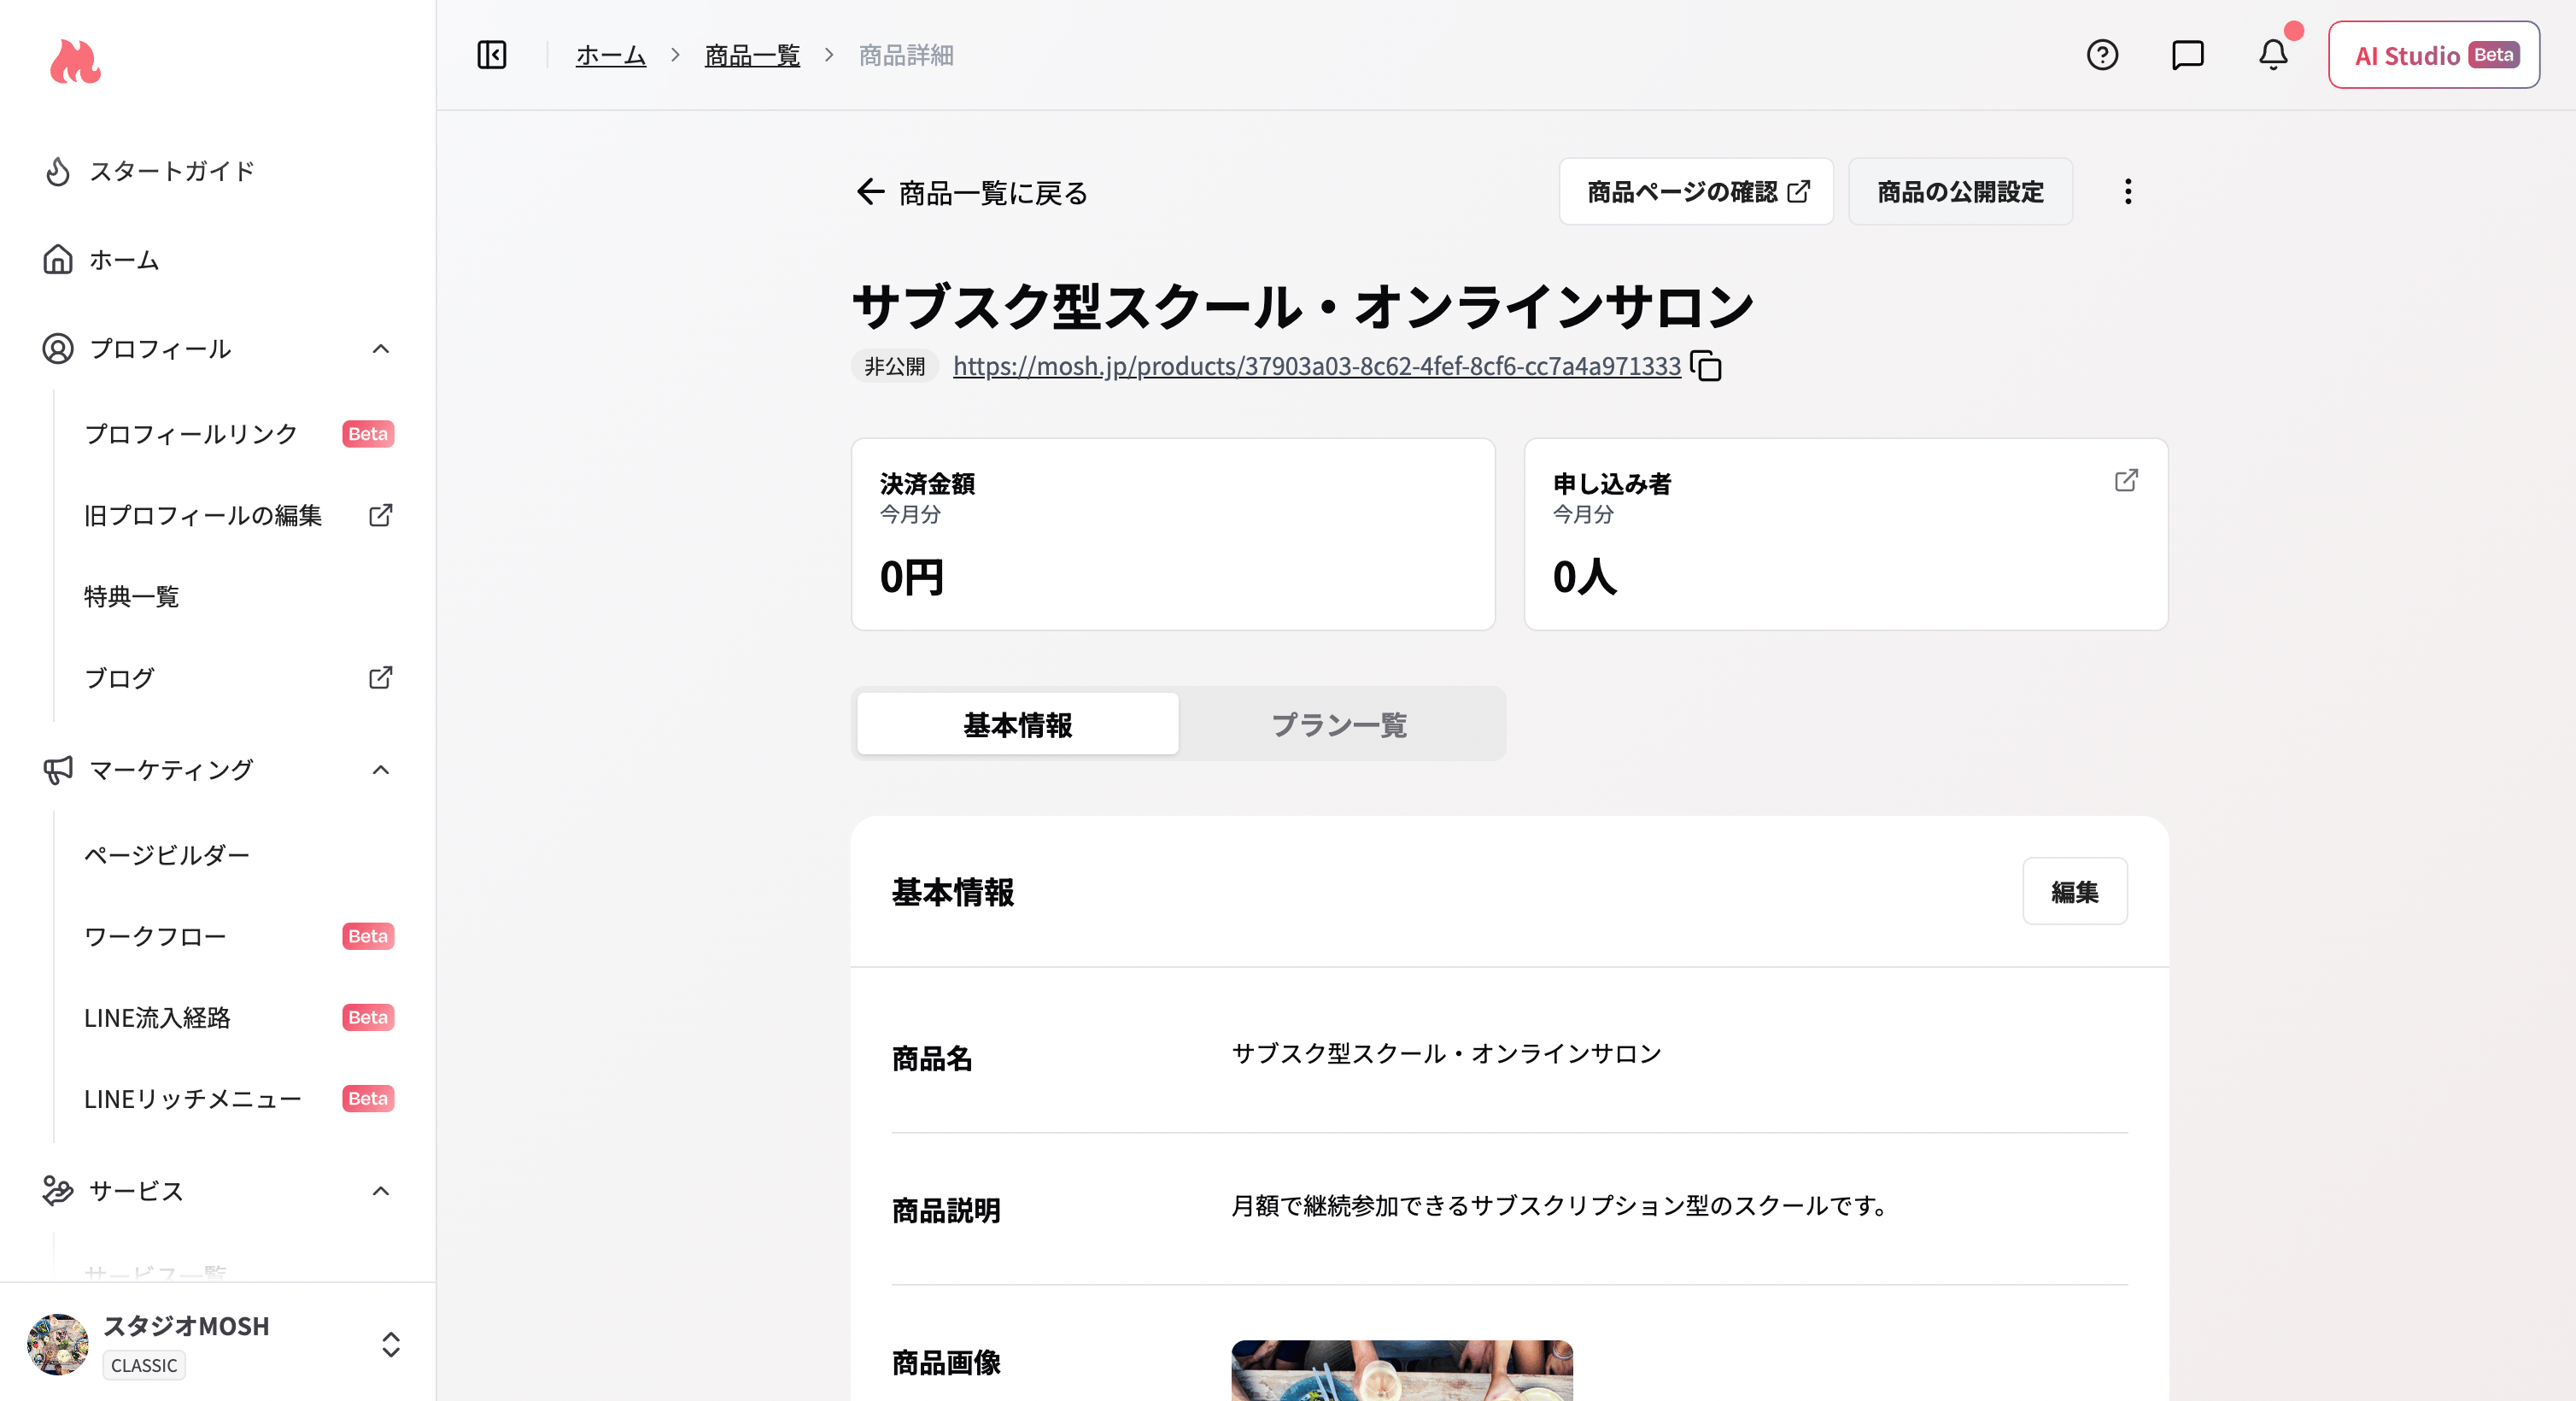
Task: Collapse the sidebar panel icon
Action: coord(492,55)
